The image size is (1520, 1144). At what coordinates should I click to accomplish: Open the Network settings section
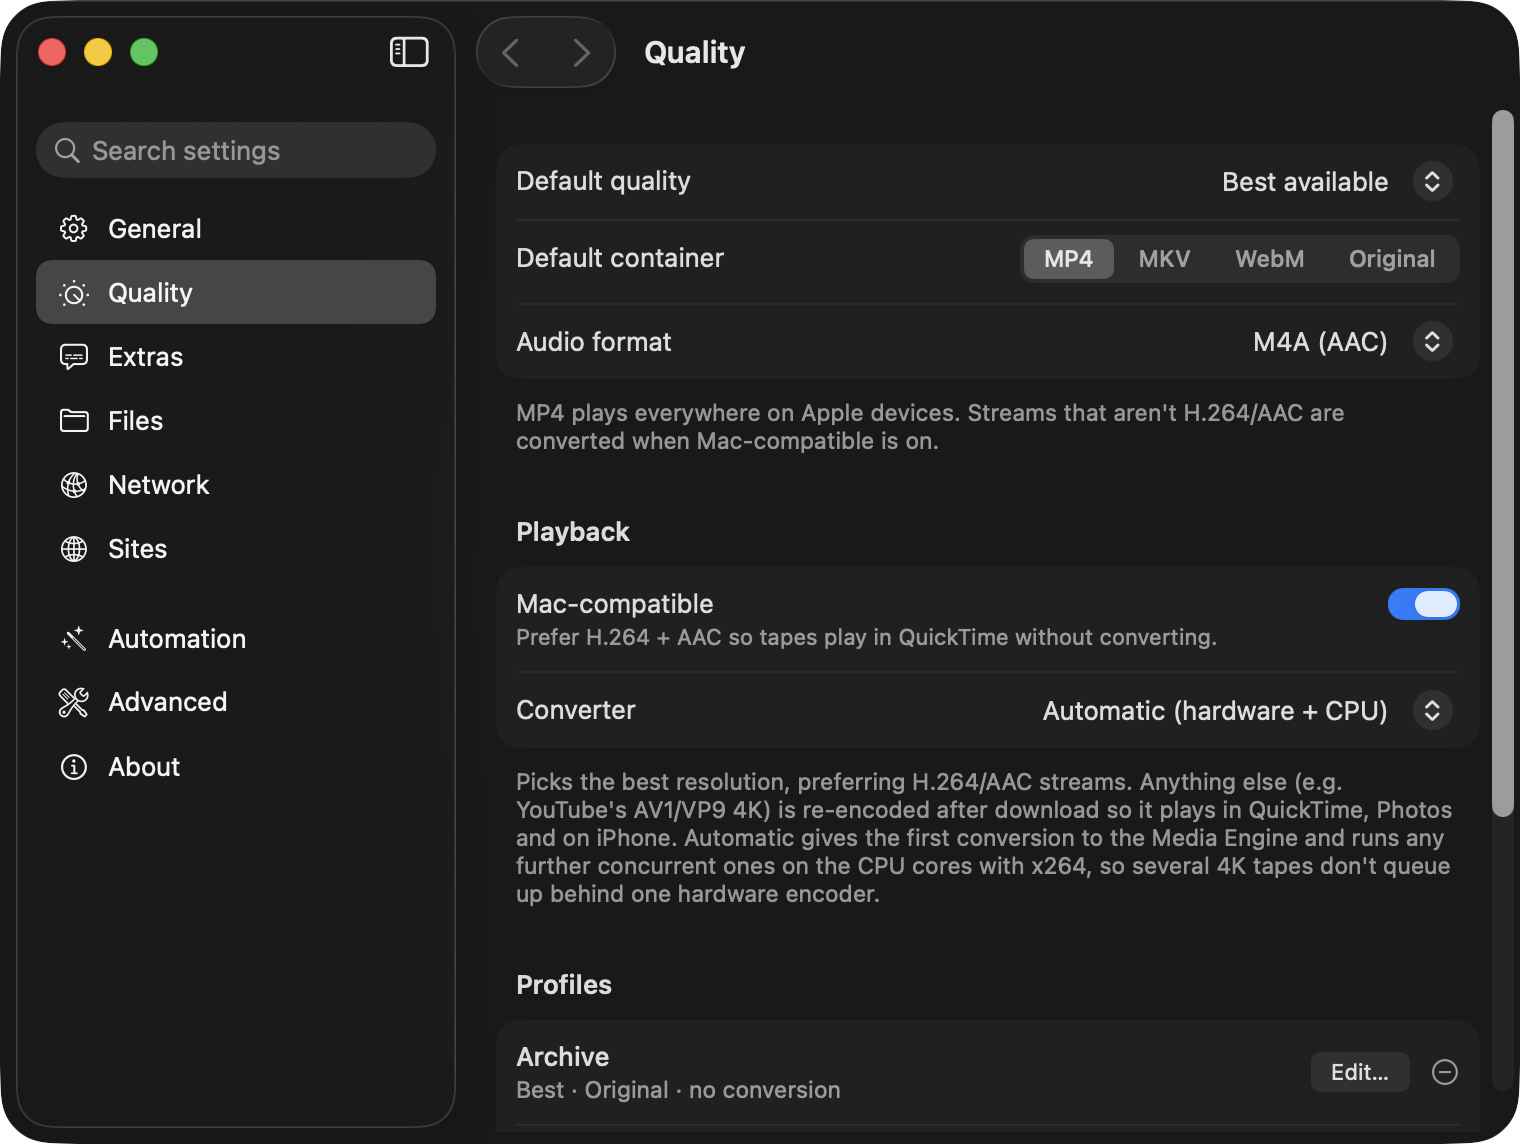pyautogui.click(x=236, y=485)
